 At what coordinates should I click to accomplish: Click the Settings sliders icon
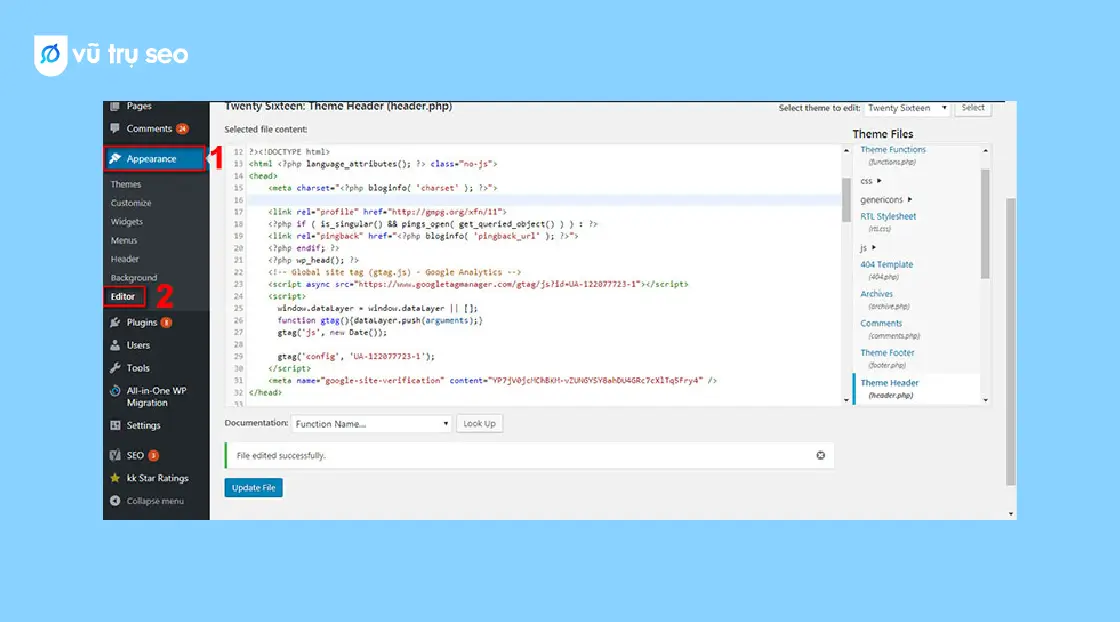coord(115,426)
